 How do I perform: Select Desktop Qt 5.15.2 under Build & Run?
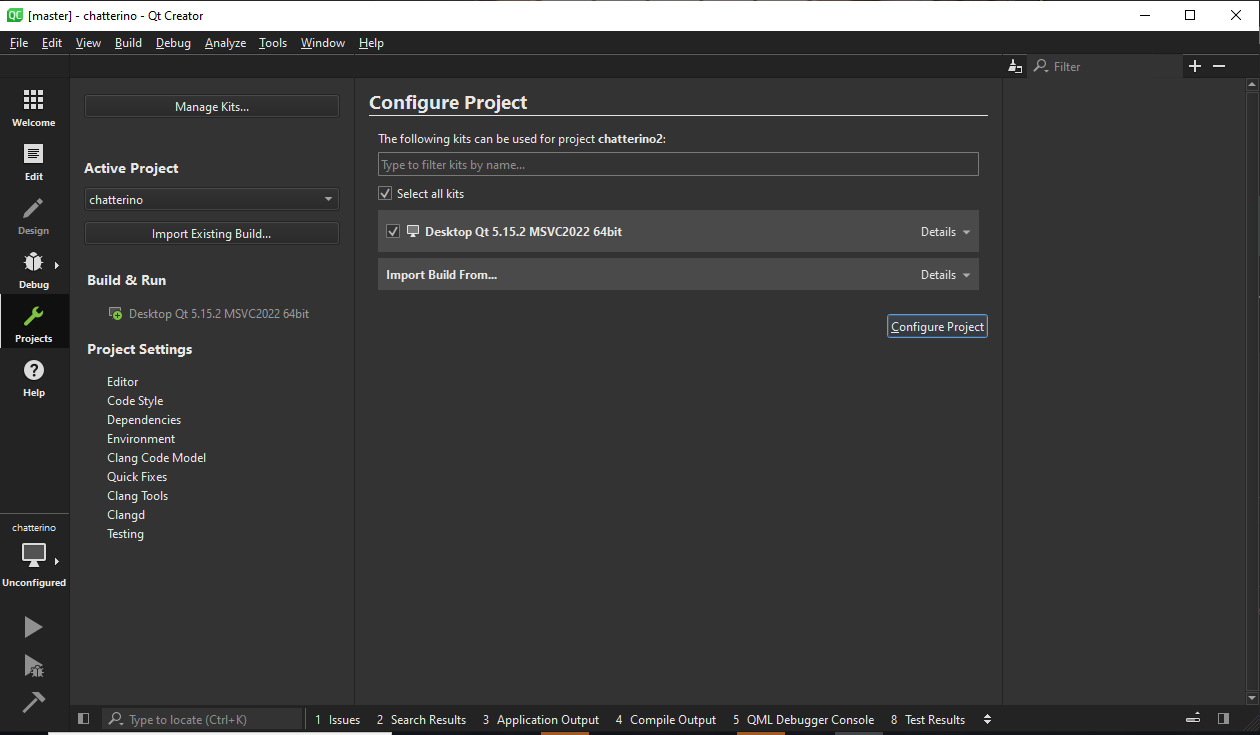pyautogui.click(x=219, y=314)
